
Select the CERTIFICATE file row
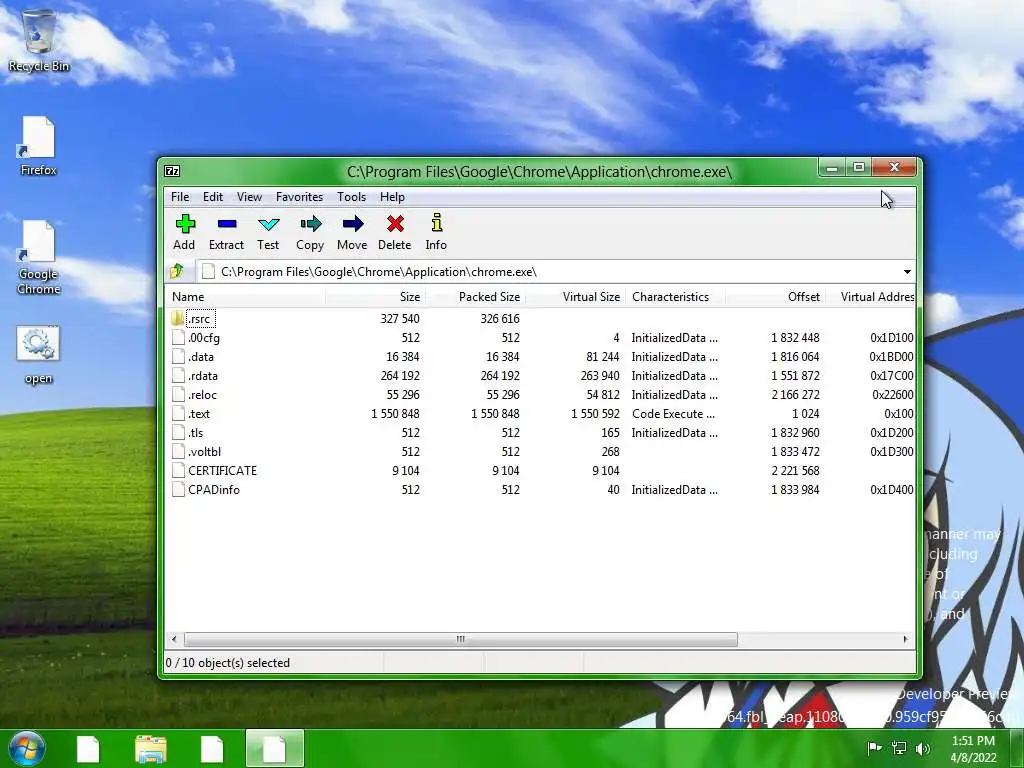click(x=541, y=470)
